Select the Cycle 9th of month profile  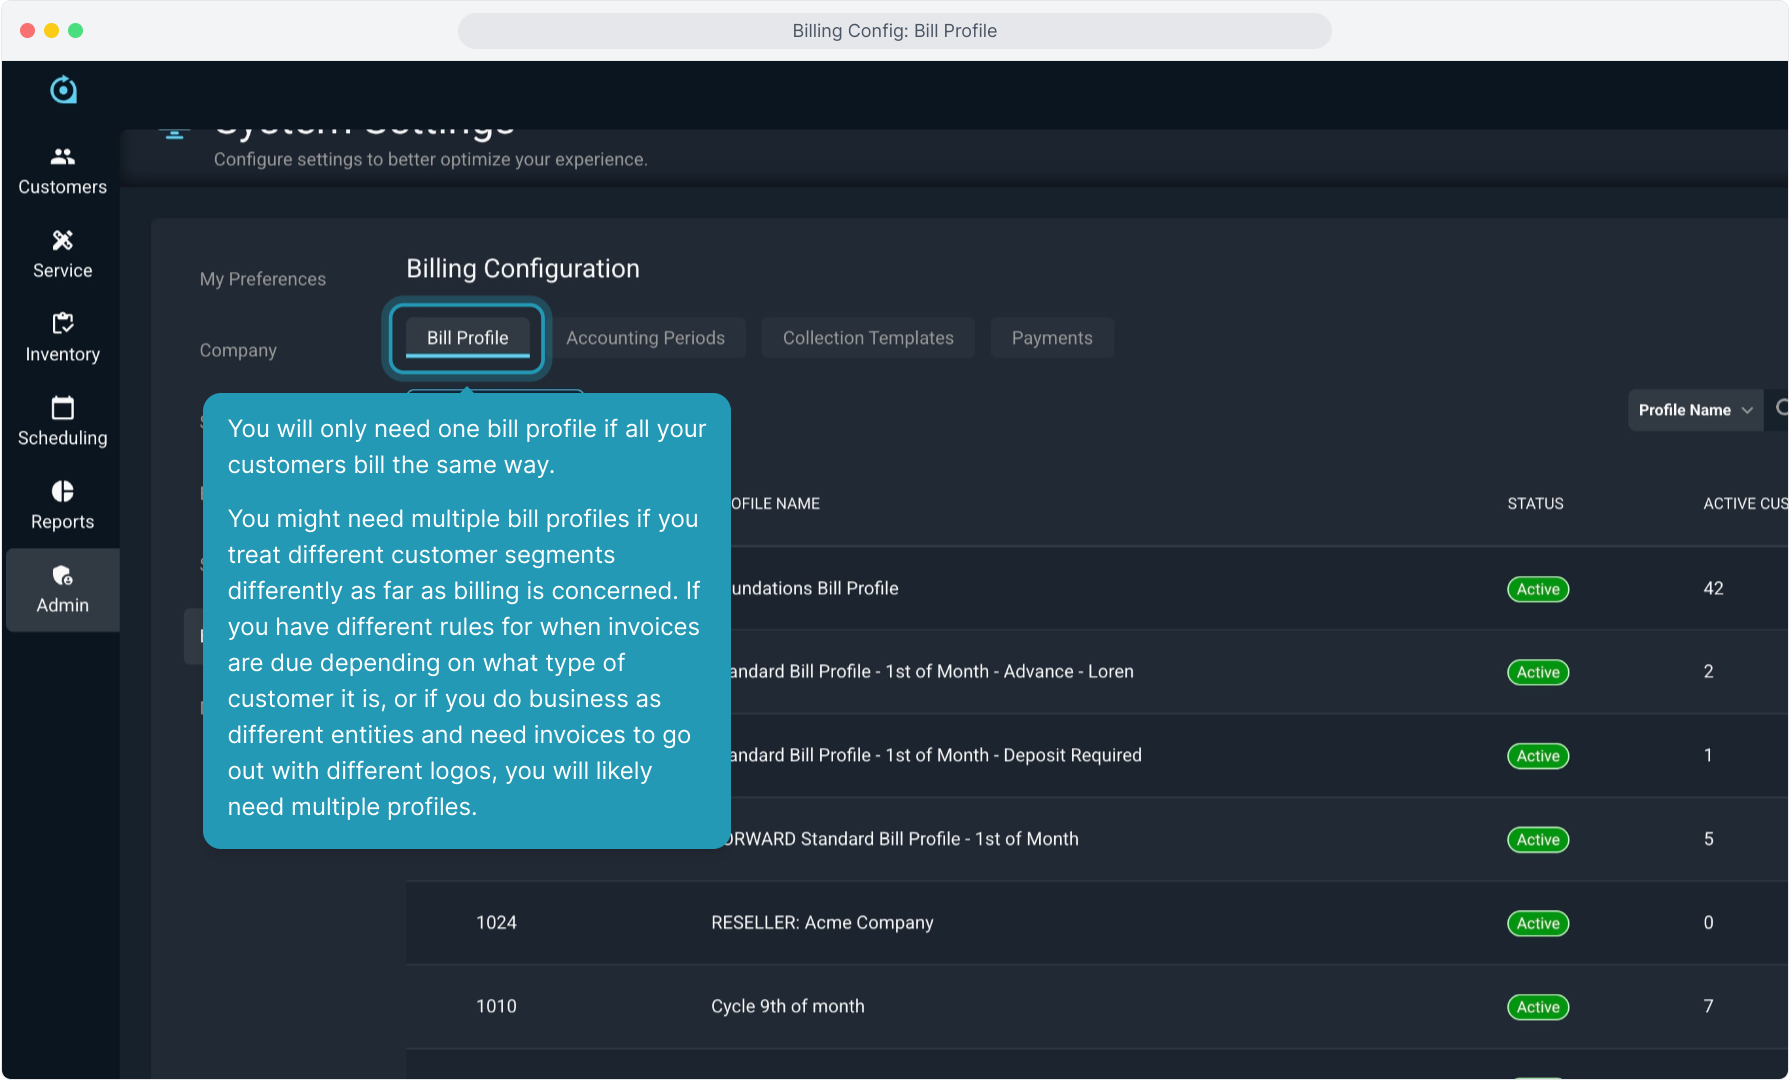tap(787, 1006)
